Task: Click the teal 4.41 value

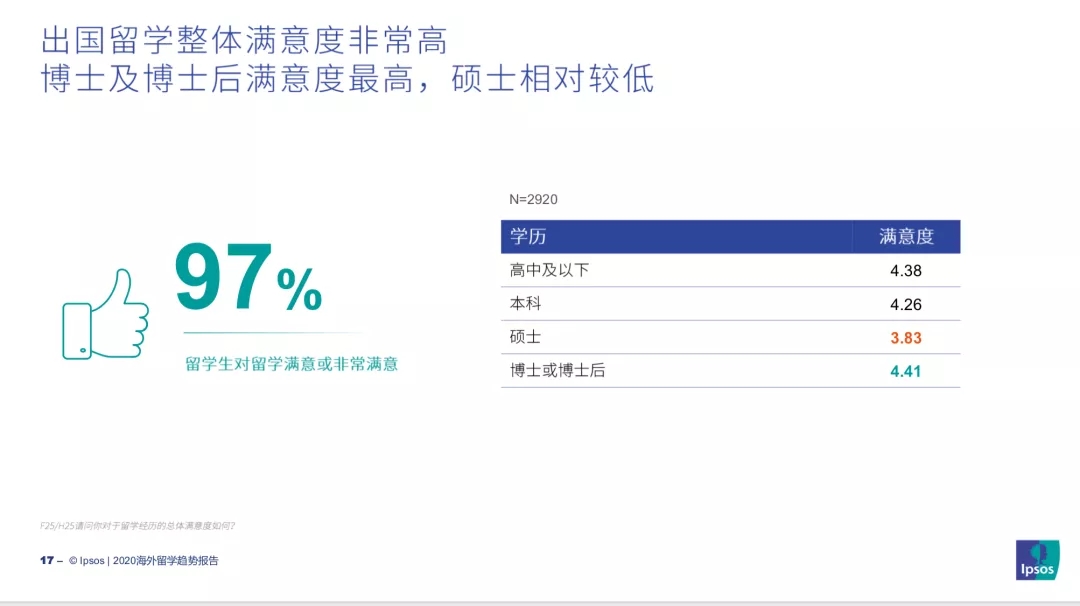Action: (906, 372)
